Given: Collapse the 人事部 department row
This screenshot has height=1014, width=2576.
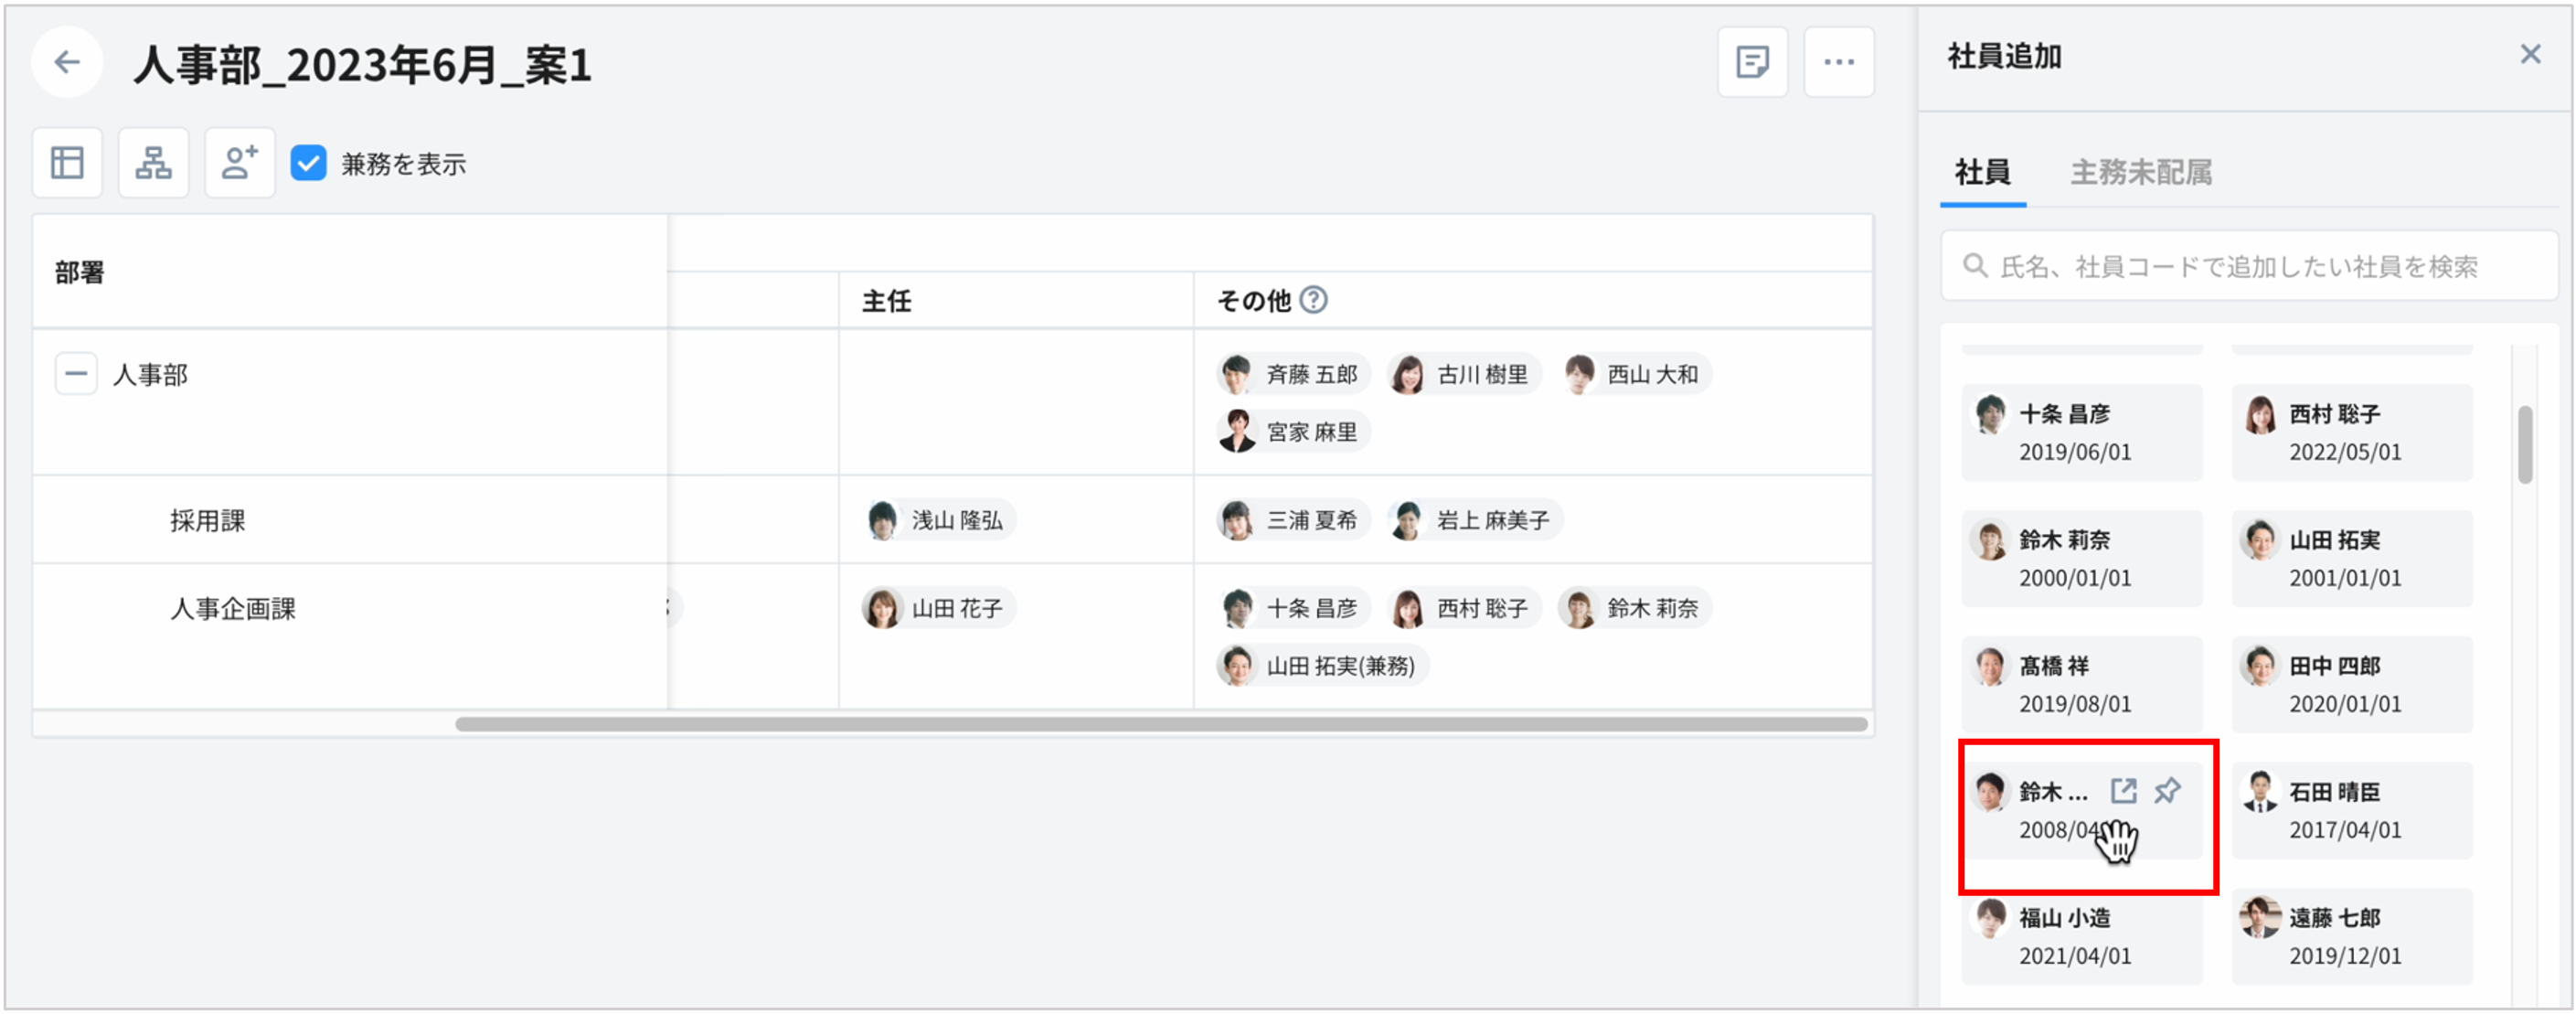Looking at the screenshot, I should pos(75,373).
